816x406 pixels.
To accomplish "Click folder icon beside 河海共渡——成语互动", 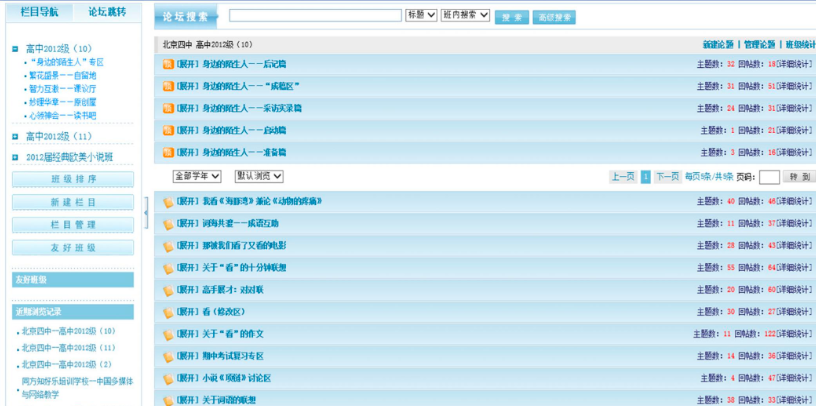I will (168, 223).
